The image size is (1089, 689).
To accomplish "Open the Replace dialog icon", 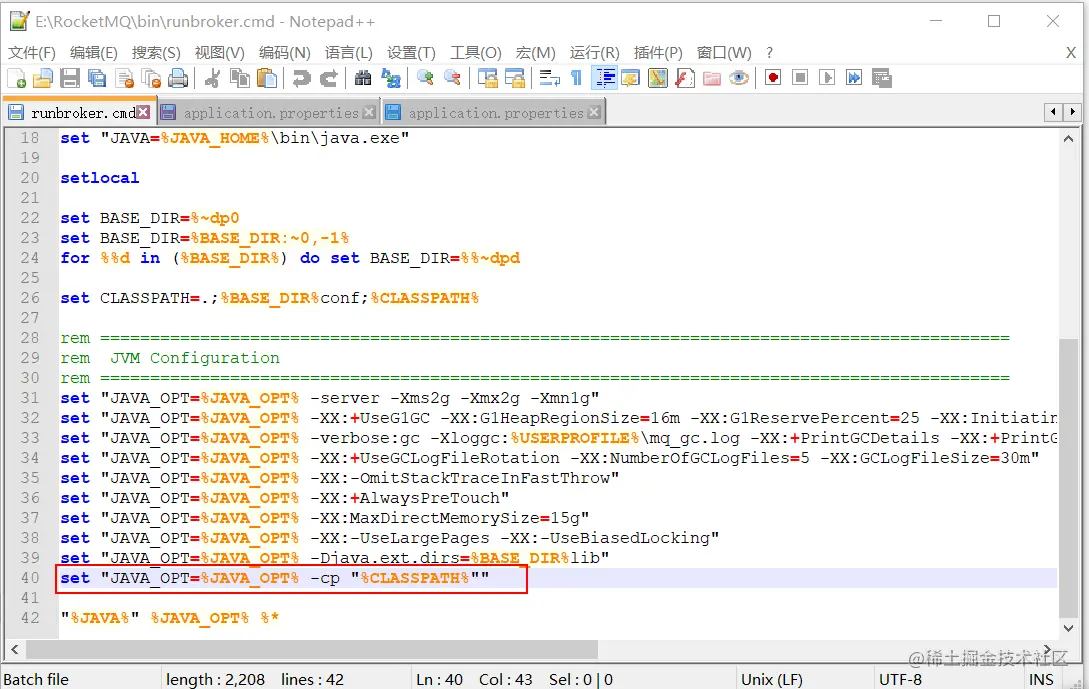I will pyautogui.click(x=390, y=78).
